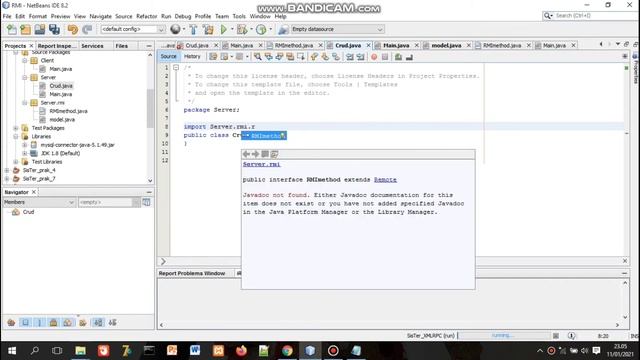
Task: Open the Tools menu
Action: (x=239, y=16)
